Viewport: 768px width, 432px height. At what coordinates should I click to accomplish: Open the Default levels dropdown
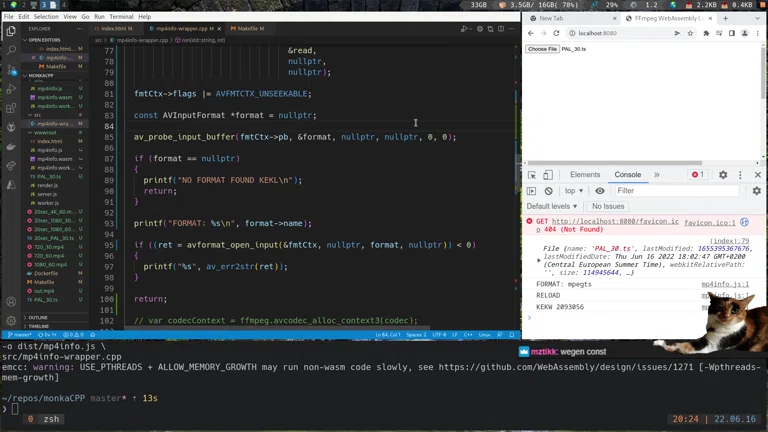coord(552,206)
